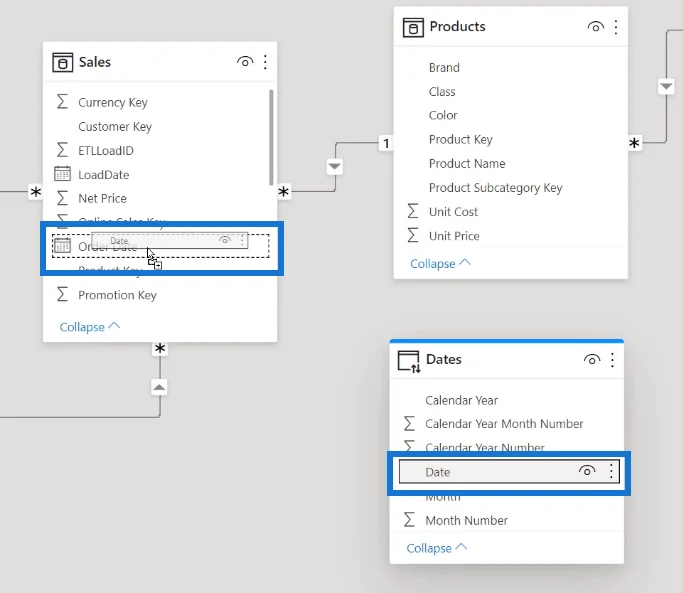Click the sigma icon next to Month Number
Image resolution: width=683 pixels, height=593 pixels.
[x=409, y=519]
